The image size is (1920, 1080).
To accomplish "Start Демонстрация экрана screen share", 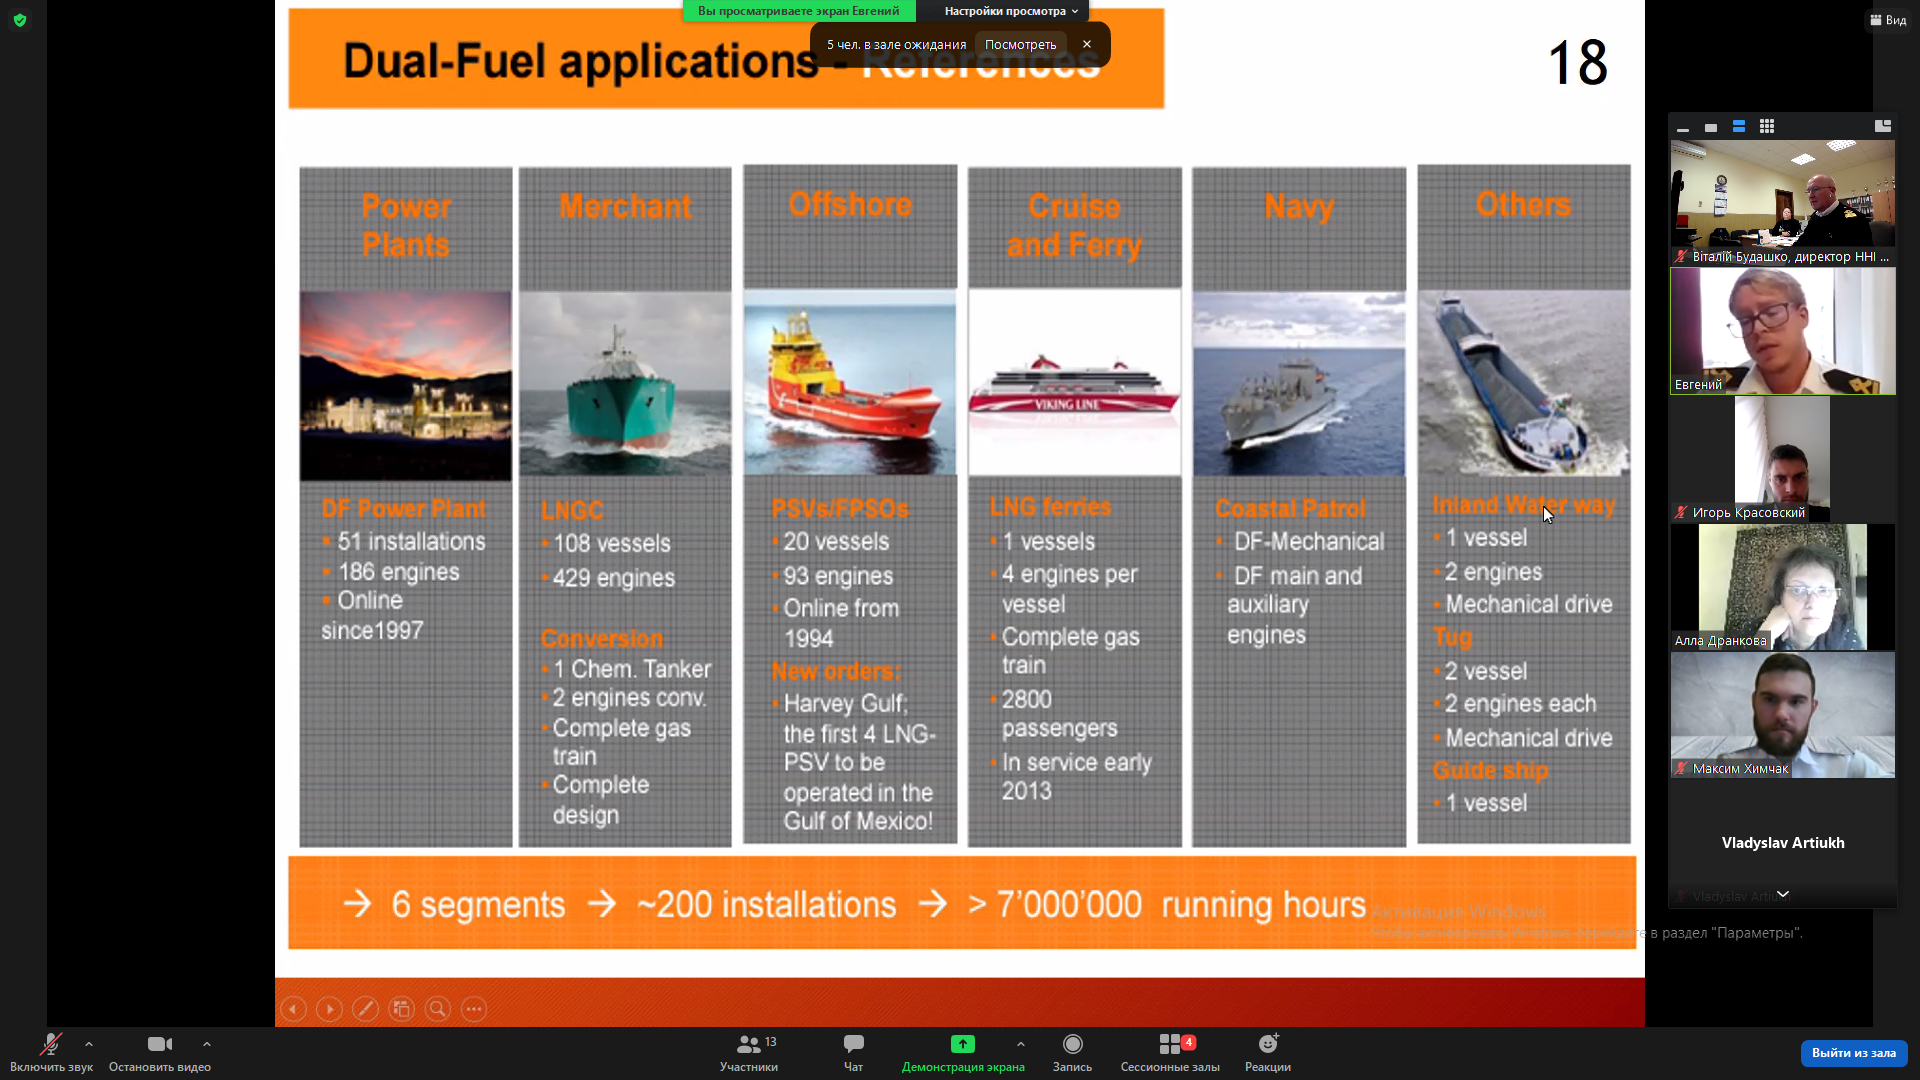I will pyautogui.click(x=963, y=1052).
